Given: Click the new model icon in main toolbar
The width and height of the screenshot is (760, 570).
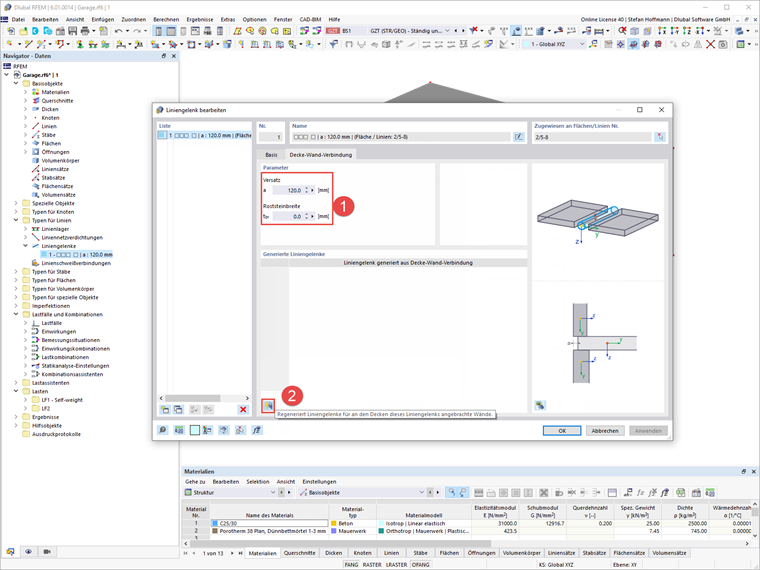Looking at the screenshot, I should (x=11, y=31).
